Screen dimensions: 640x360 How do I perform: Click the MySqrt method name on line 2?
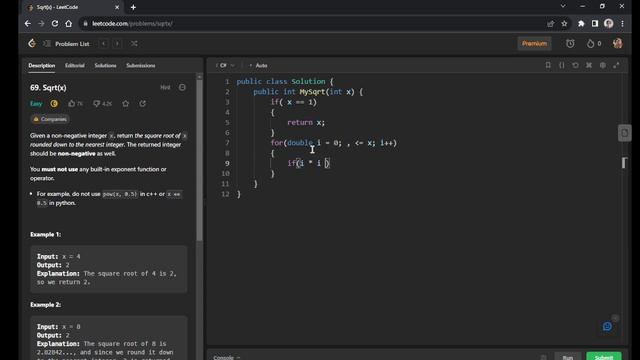click(312, 92)
